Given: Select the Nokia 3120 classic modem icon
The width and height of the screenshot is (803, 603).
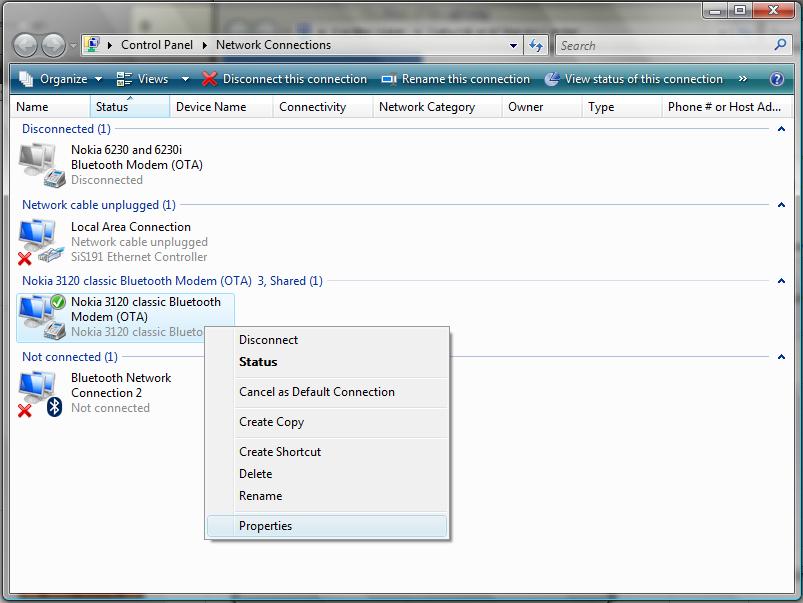Looking at the screenshot, I should [42, 317].
